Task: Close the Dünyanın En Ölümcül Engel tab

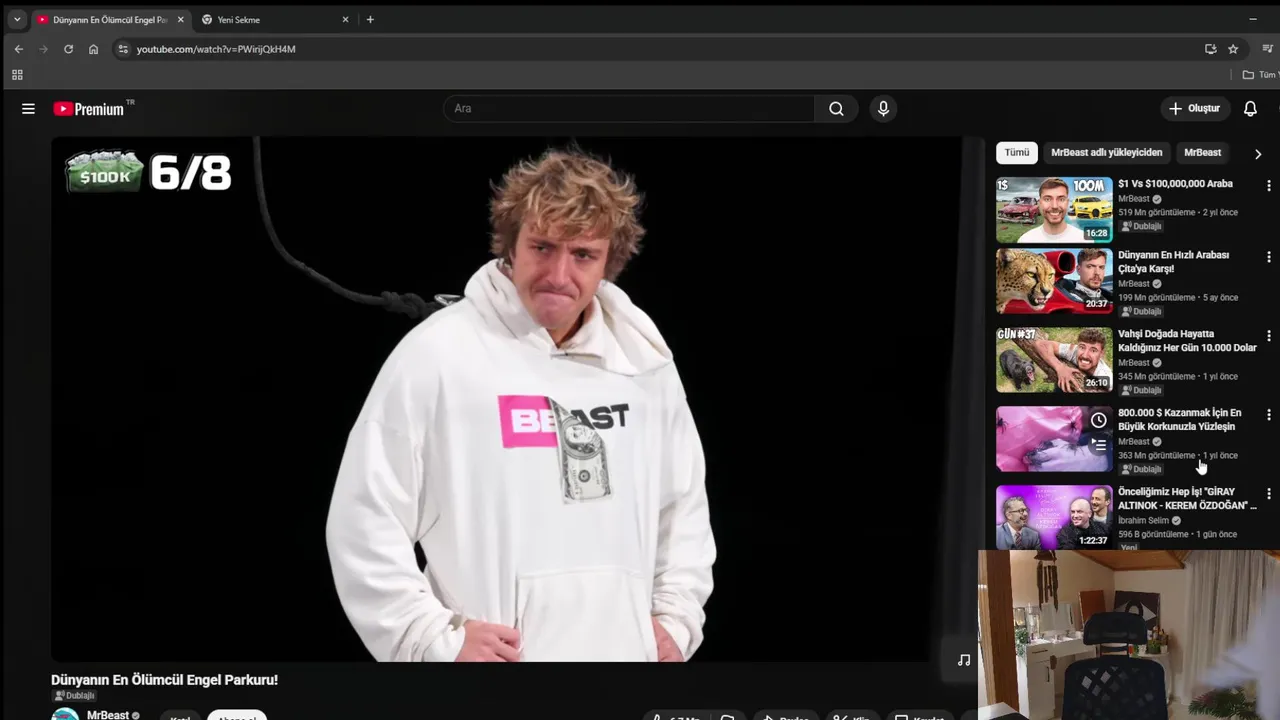Action: coord(180,19)
